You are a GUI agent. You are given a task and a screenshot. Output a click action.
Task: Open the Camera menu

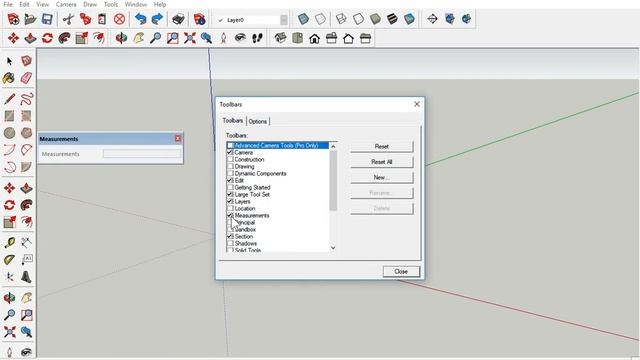coord(66,4)
